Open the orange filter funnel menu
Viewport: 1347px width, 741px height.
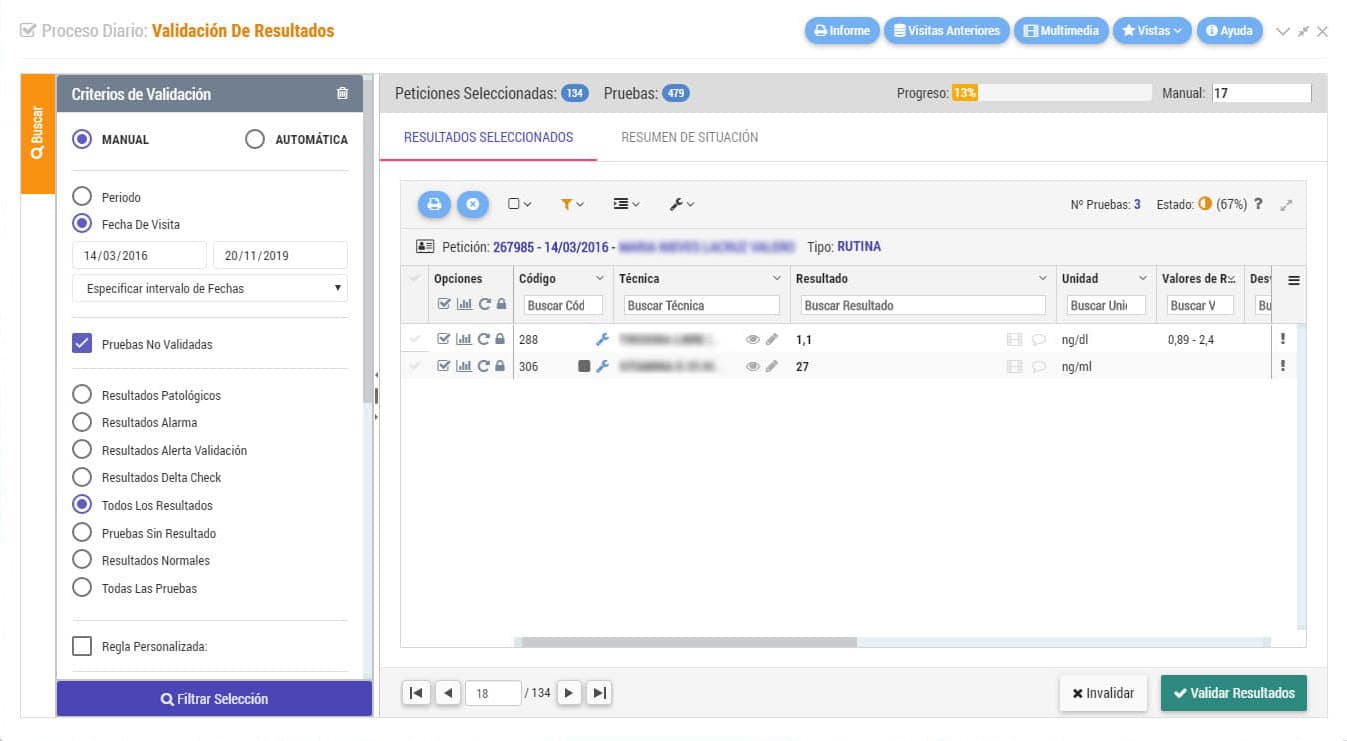pos(572,204)
